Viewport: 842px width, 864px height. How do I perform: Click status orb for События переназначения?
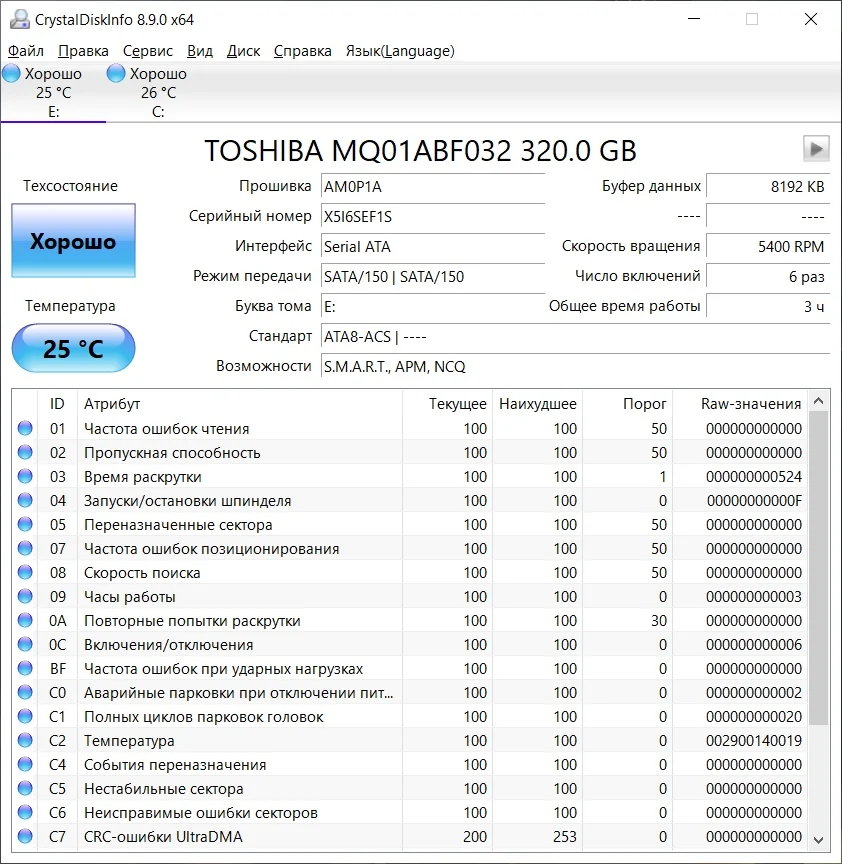tap(25, 764)
